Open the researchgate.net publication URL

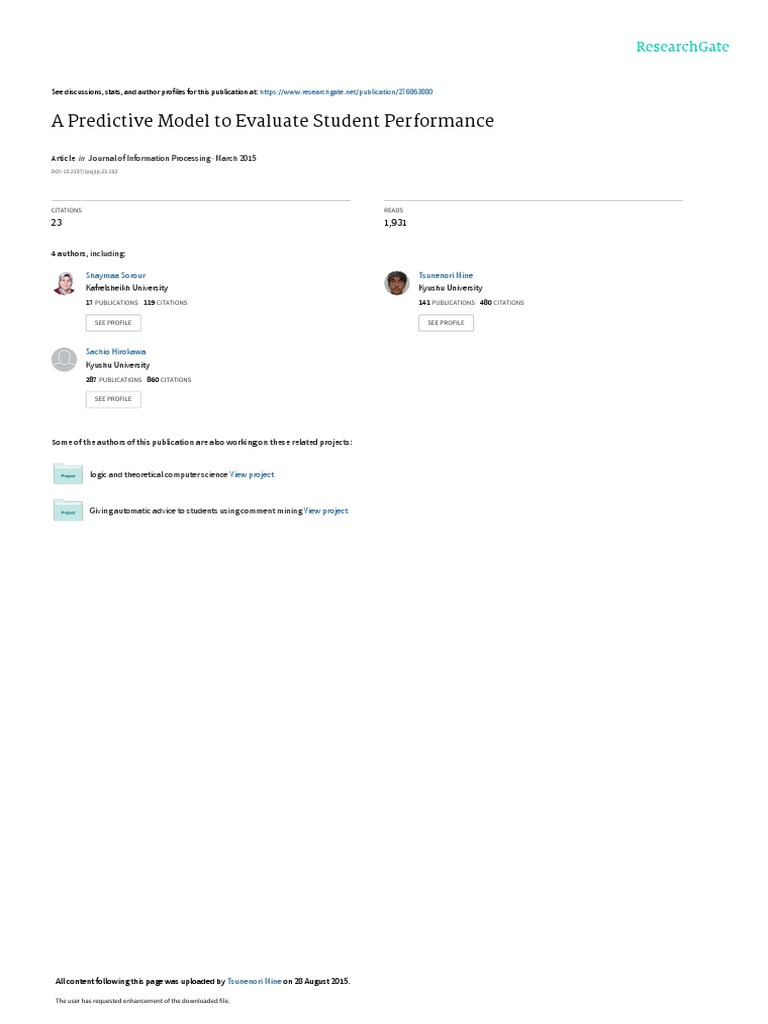346,92
